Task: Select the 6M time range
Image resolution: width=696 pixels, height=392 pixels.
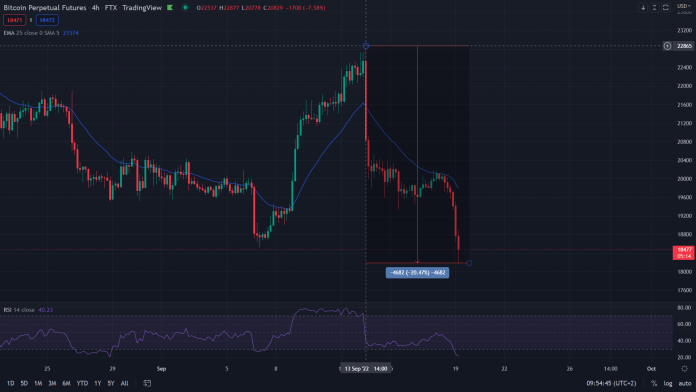Action: coord(66,383)
